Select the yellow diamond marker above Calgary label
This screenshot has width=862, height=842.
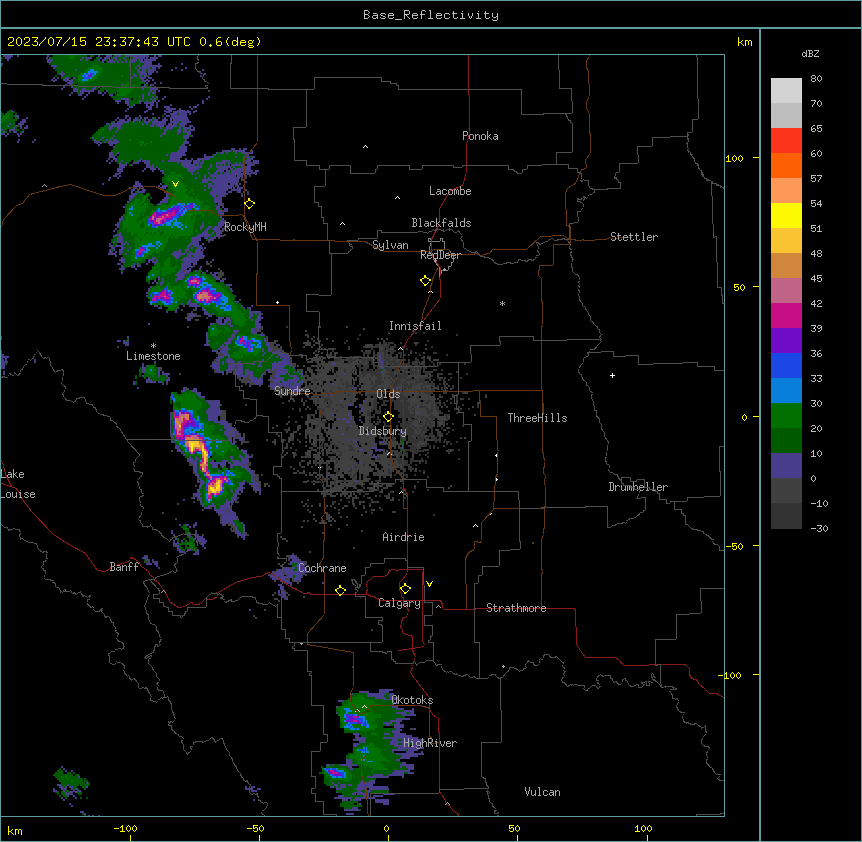405,589
